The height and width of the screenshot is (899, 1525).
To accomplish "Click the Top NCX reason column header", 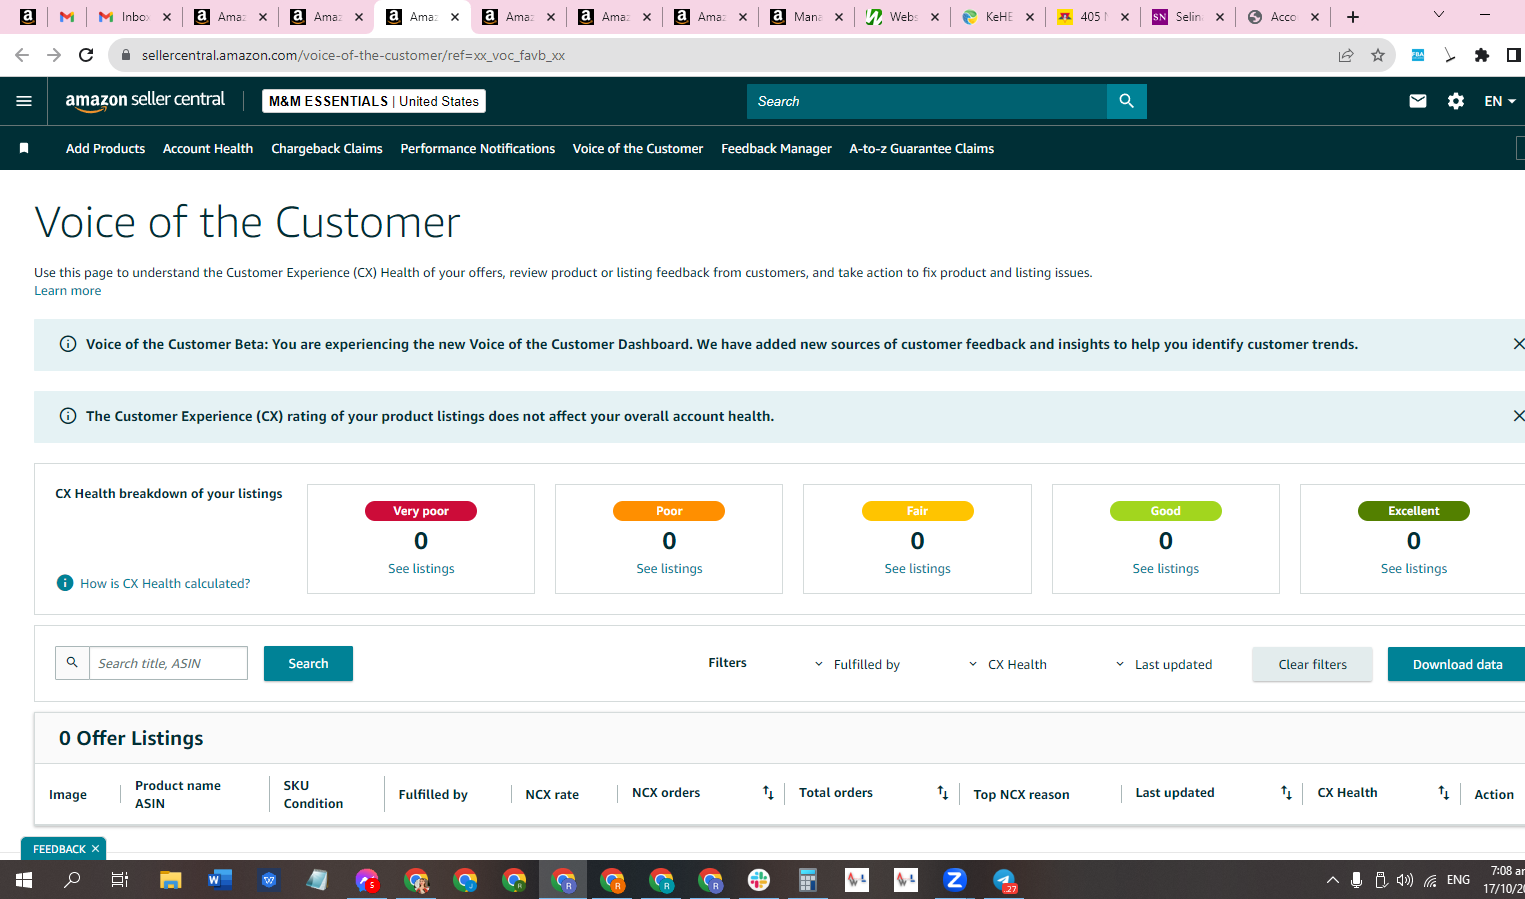I will pyautogui.click(x=1021, y=794).
